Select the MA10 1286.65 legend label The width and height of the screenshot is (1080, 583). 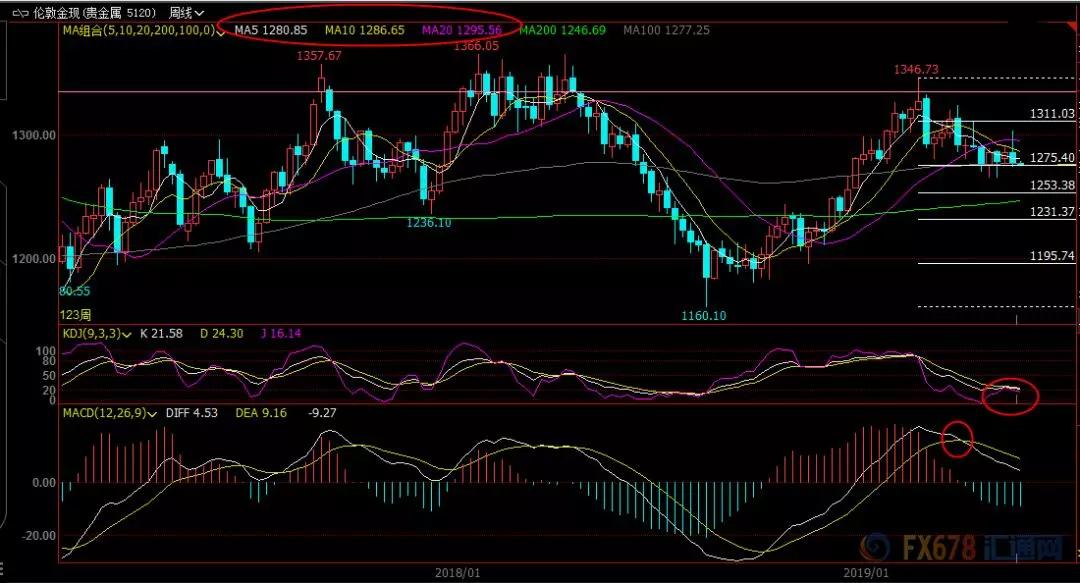(x=366, y=31)
